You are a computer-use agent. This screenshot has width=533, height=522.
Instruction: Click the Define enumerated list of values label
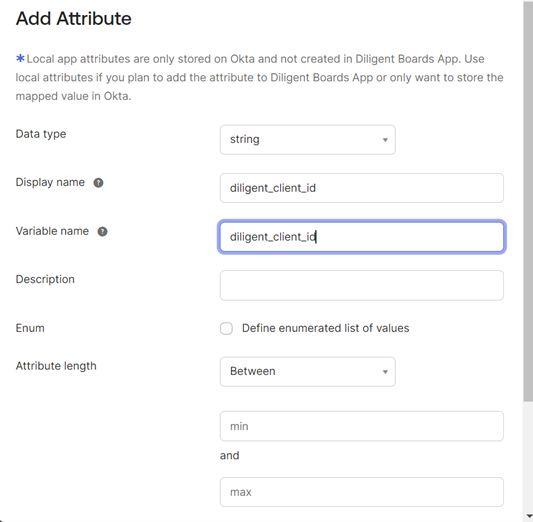[x=325, y=328]
